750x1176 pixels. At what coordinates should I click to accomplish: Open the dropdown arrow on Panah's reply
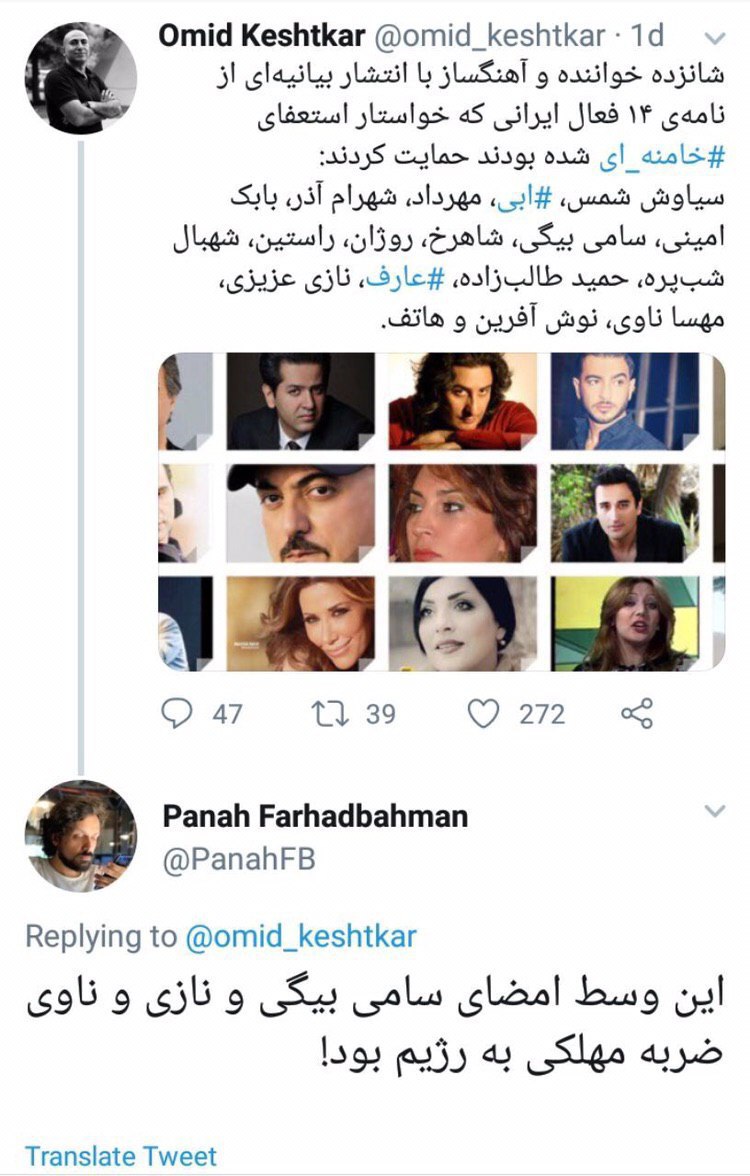coord(715,809)
